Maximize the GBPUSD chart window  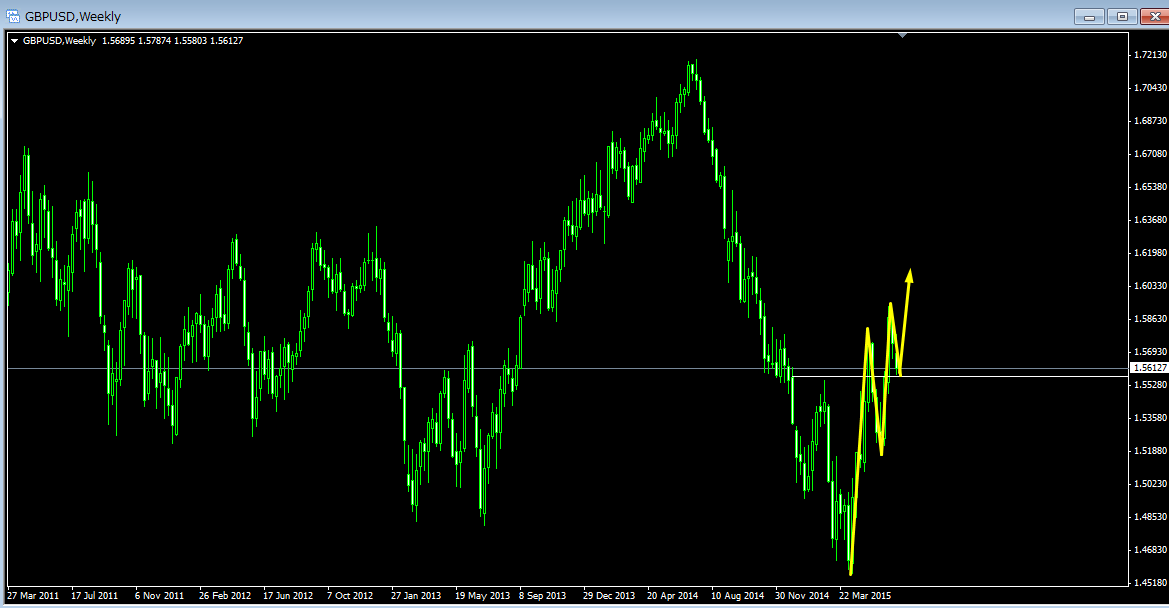click(x=1121, y=16)
